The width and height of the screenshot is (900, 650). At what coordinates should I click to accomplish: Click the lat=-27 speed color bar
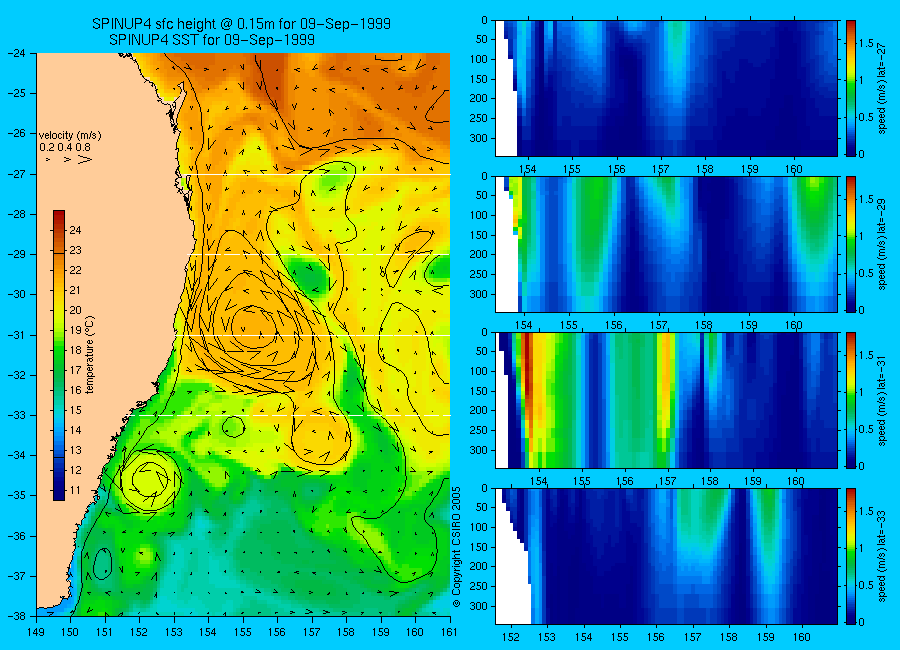pos(851,88)
